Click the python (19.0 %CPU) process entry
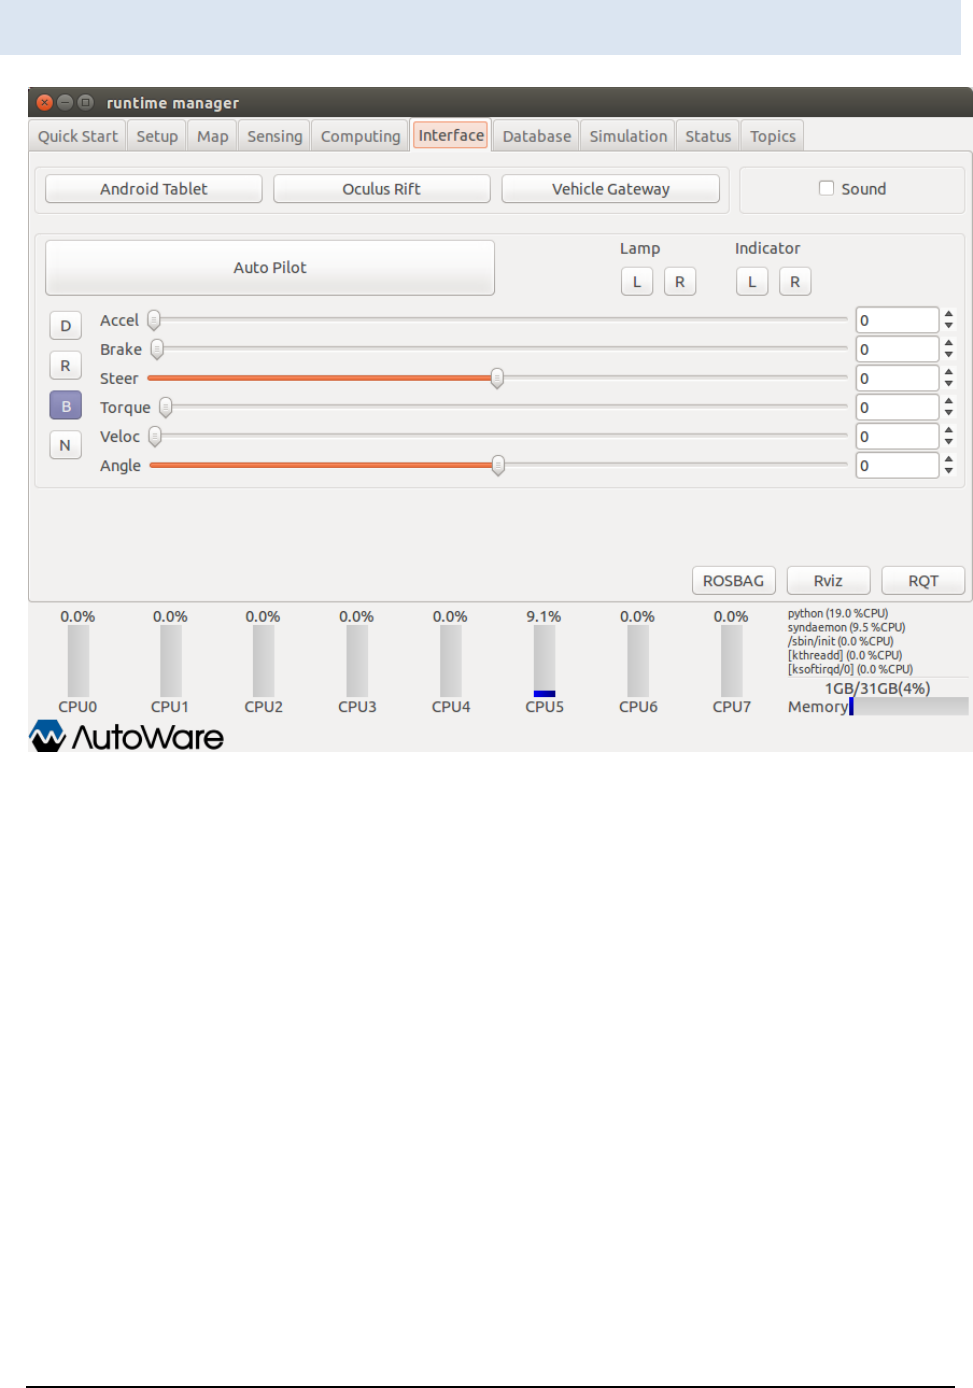The image size is (973, 1388). tap(838, 614)
